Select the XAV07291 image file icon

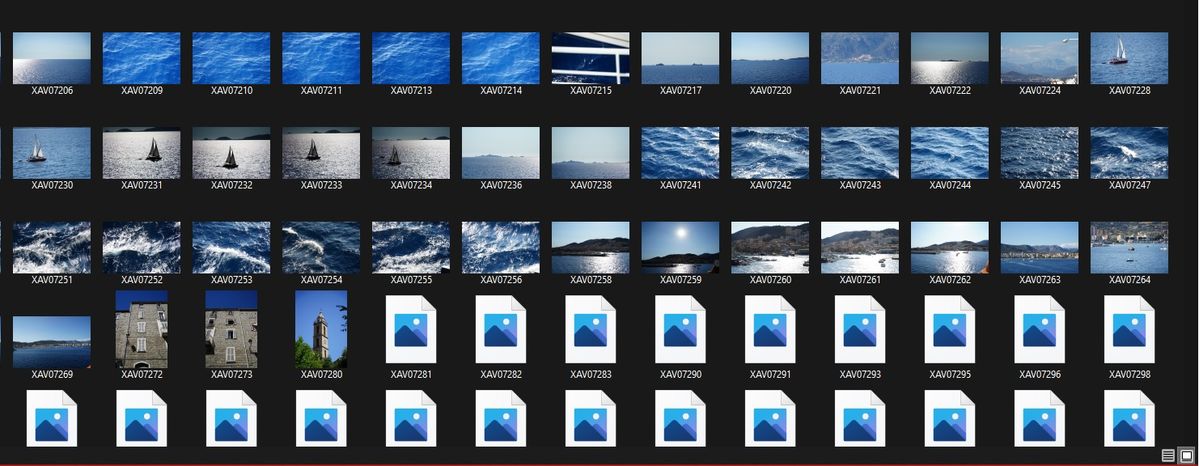770,329
